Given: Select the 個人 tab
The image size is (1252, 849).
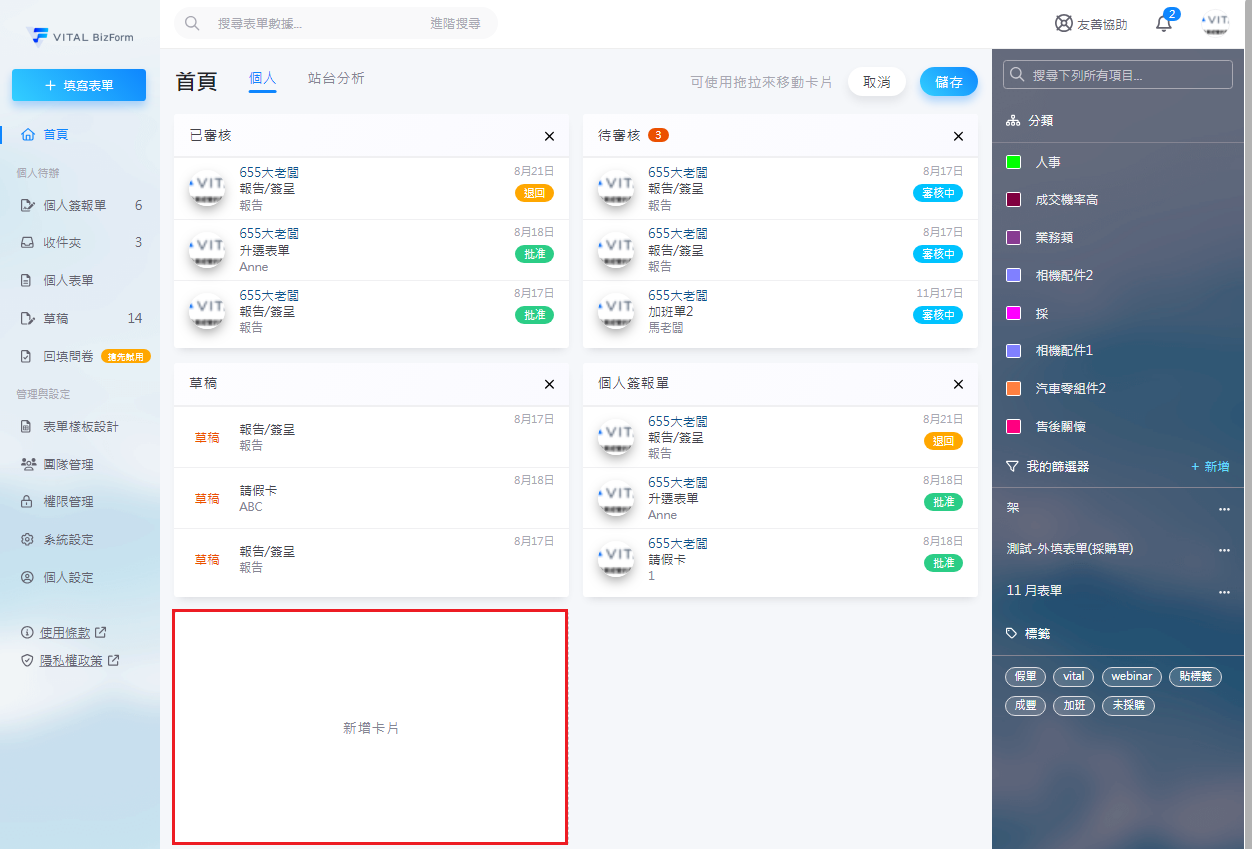Looking at the screenshot, I should coord(262,78).
